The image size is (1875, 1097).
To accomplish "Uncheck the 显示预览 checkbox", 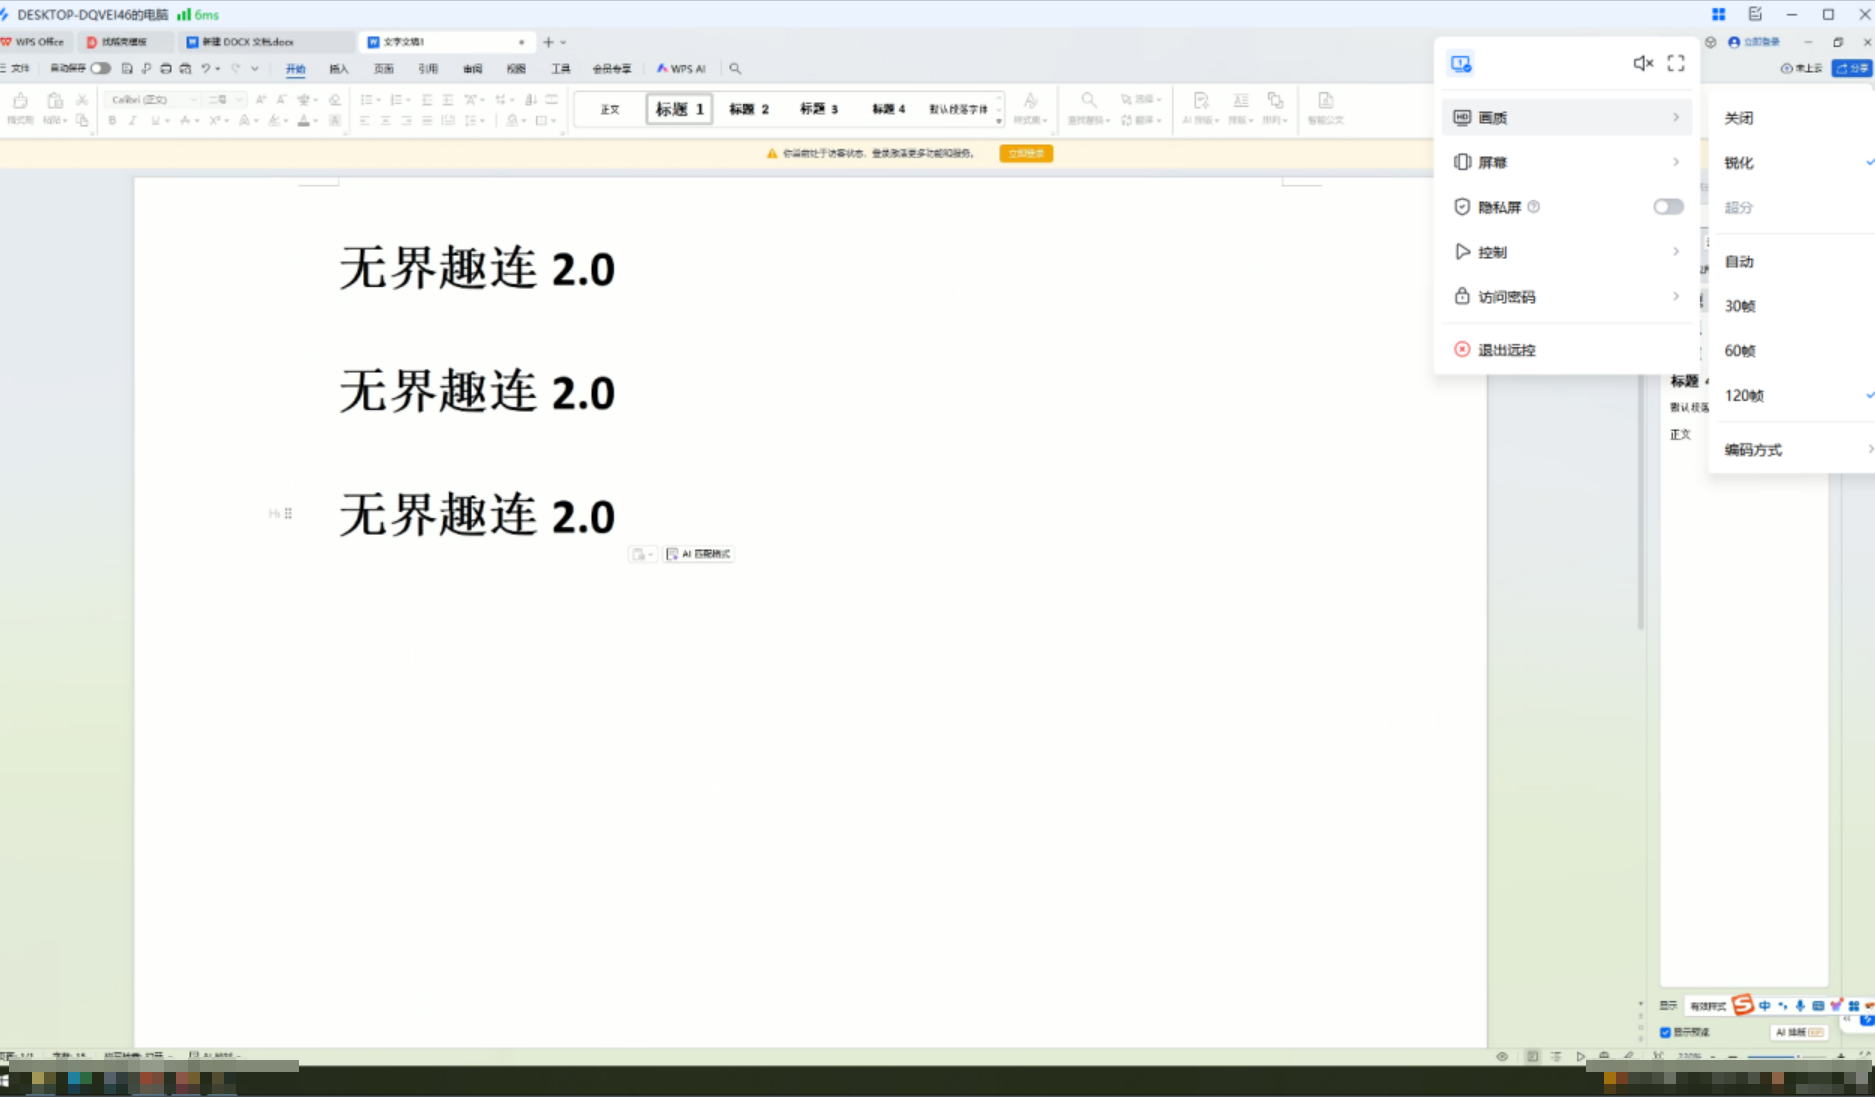I will [x=1665, y=1032].
